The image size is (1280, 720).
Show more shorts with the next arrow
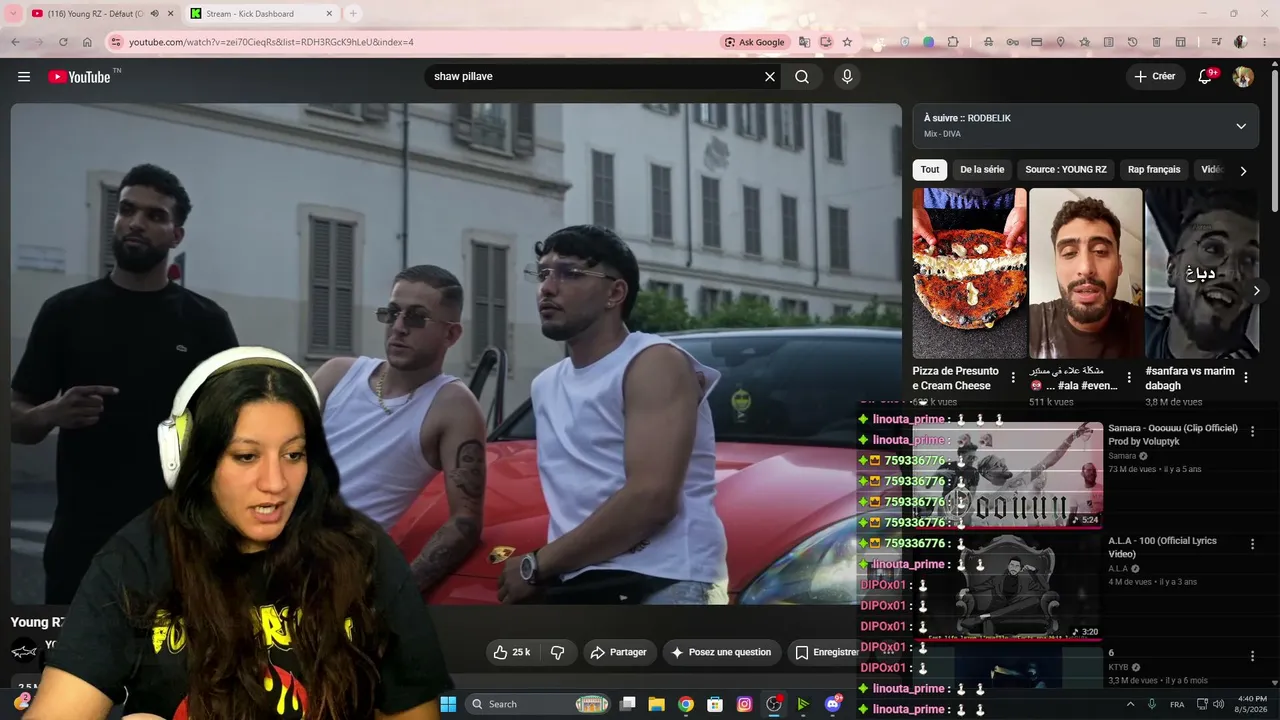(x=1257, y=291)
